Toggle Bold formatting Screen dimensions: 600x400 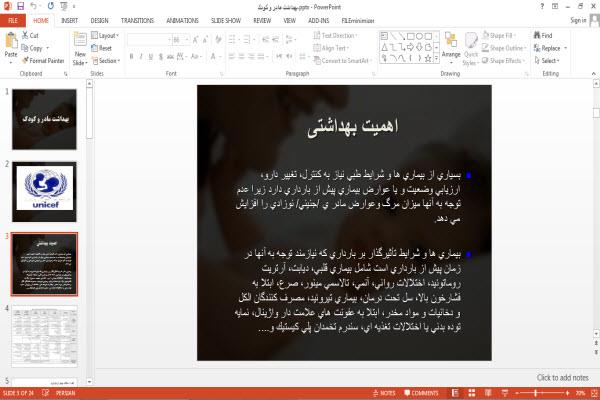(131, 57)
